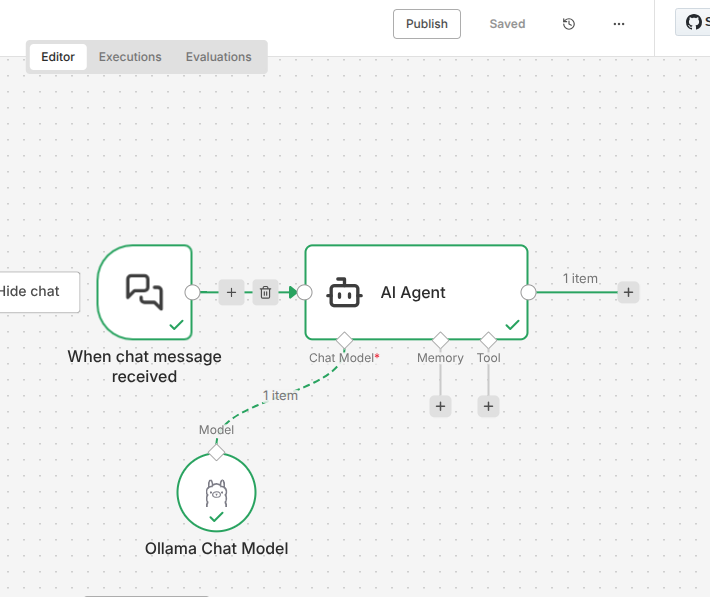710x597 pixels.
Task: Switch to the Evaluations tab
Action: pyautogui.click(x=218, y=57)
